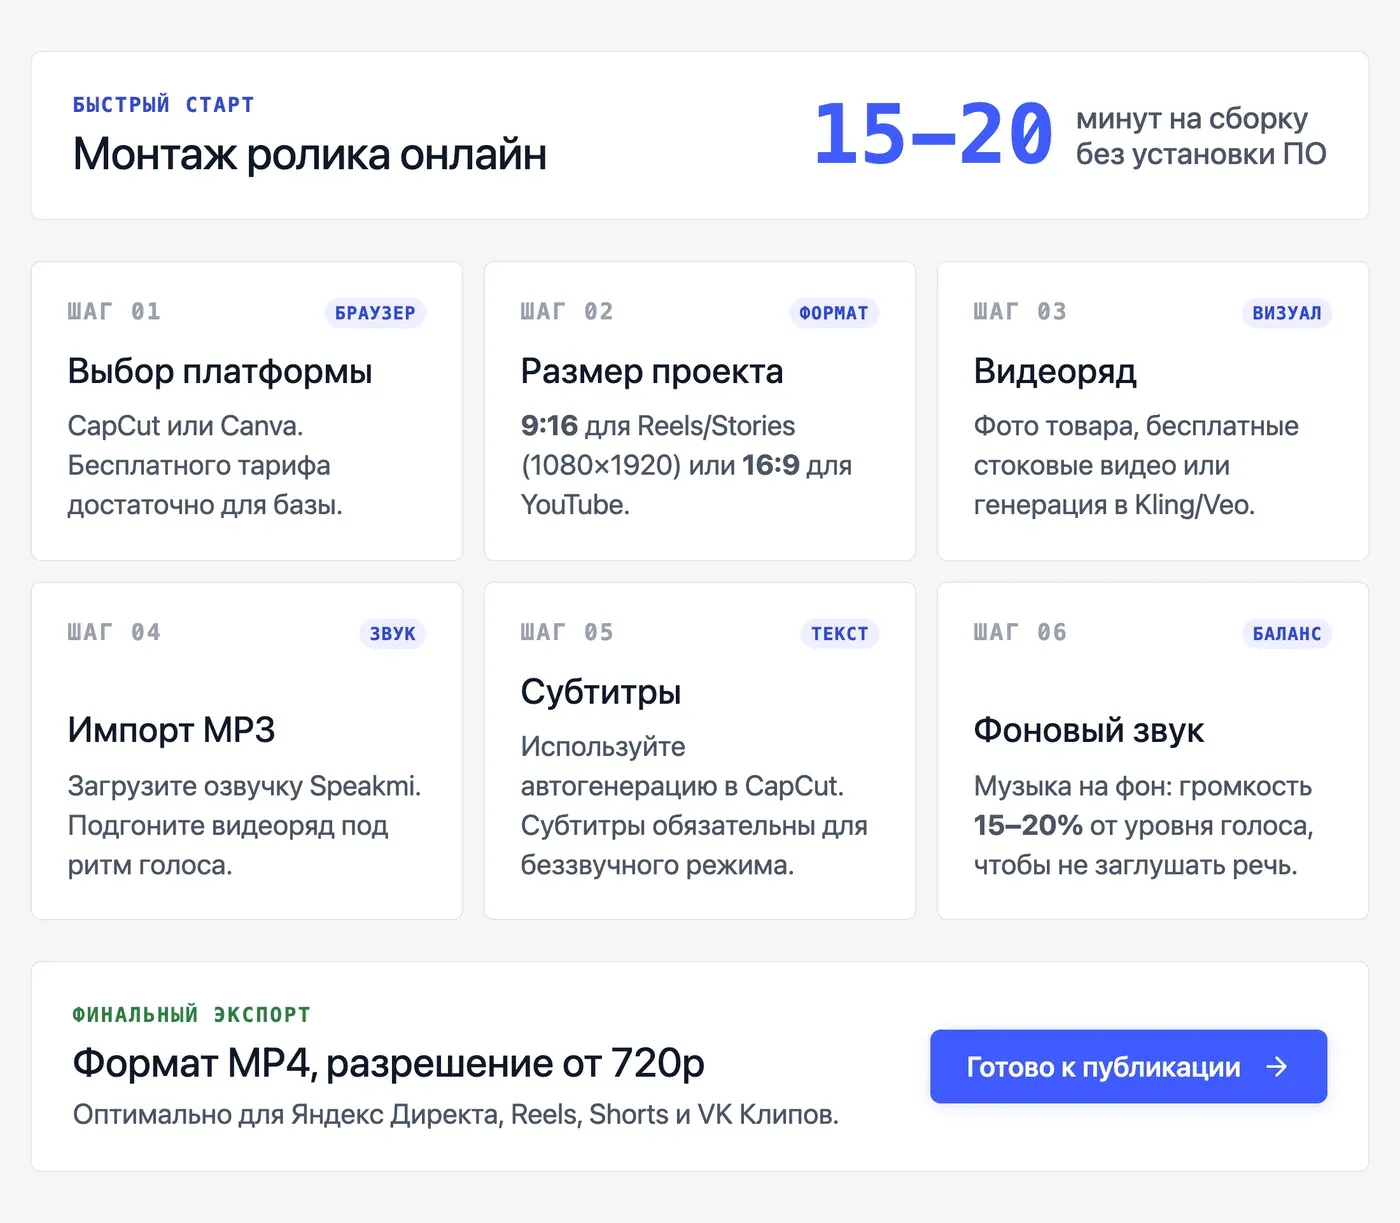
Task: Click the bold "16:9" aspect ratio
Action: (770, 466)
